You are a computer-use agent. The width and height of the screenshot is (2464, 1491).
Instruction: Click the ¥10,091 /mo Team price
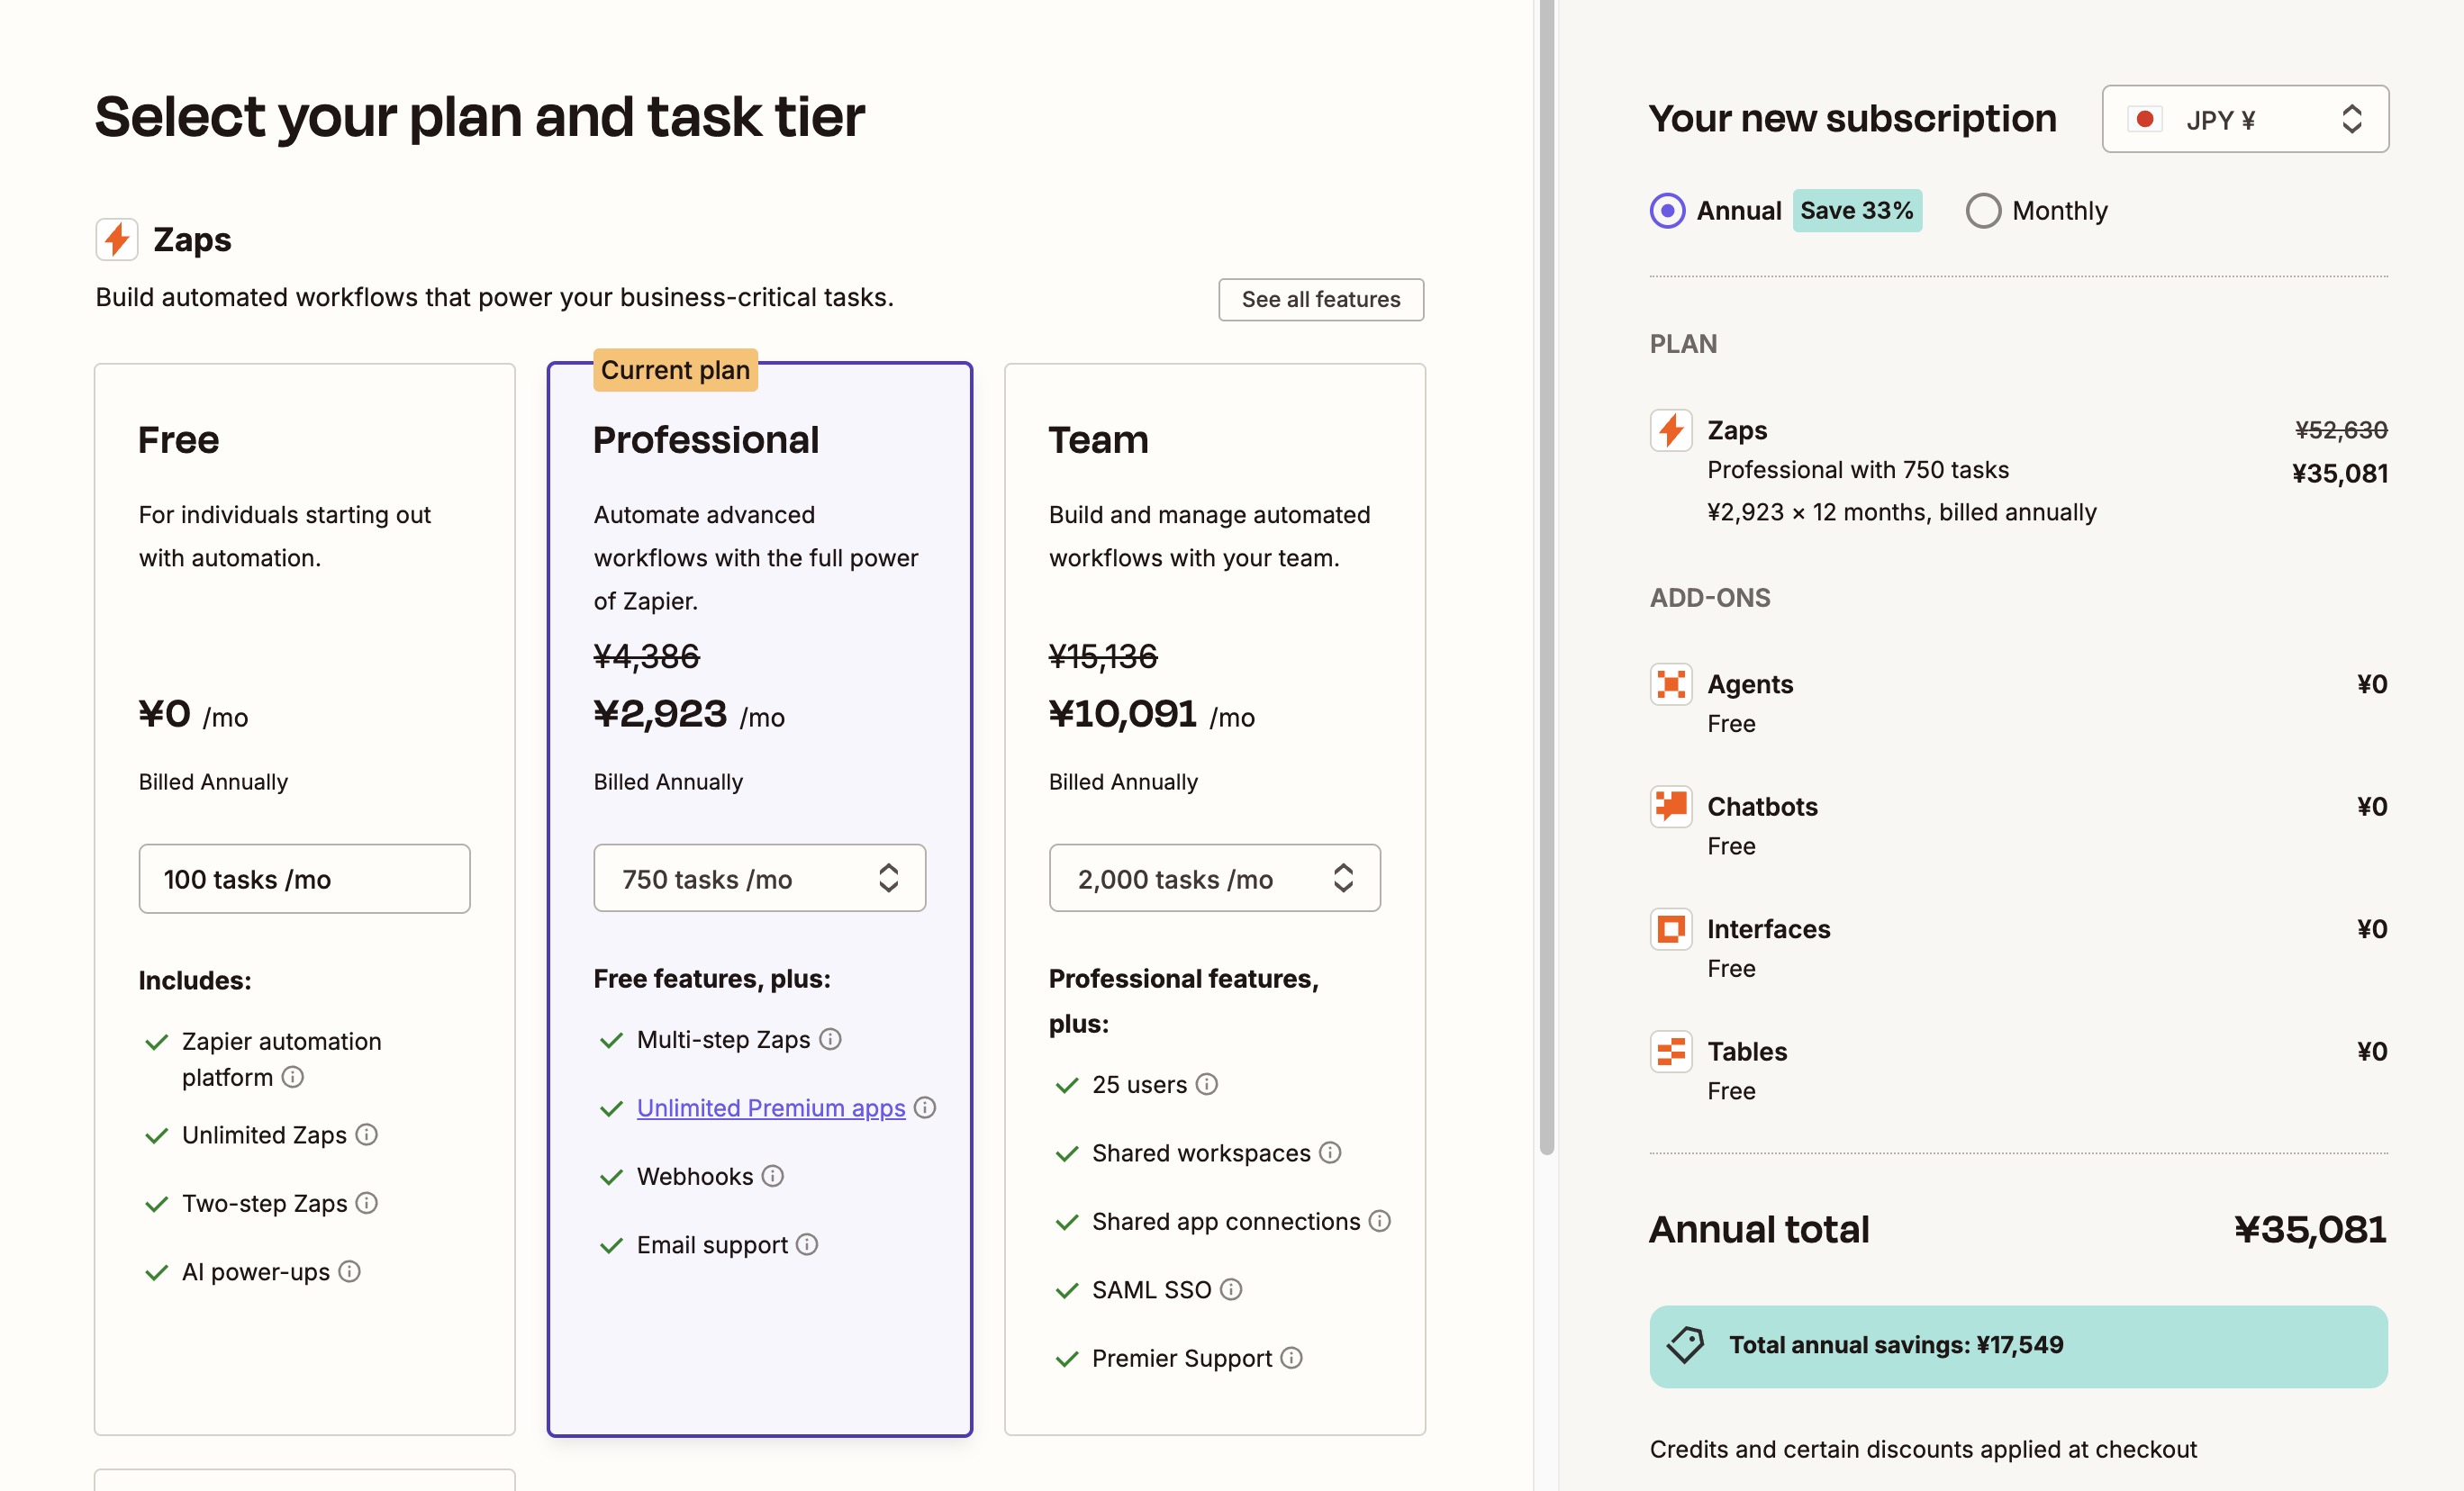click(1151, 715)
